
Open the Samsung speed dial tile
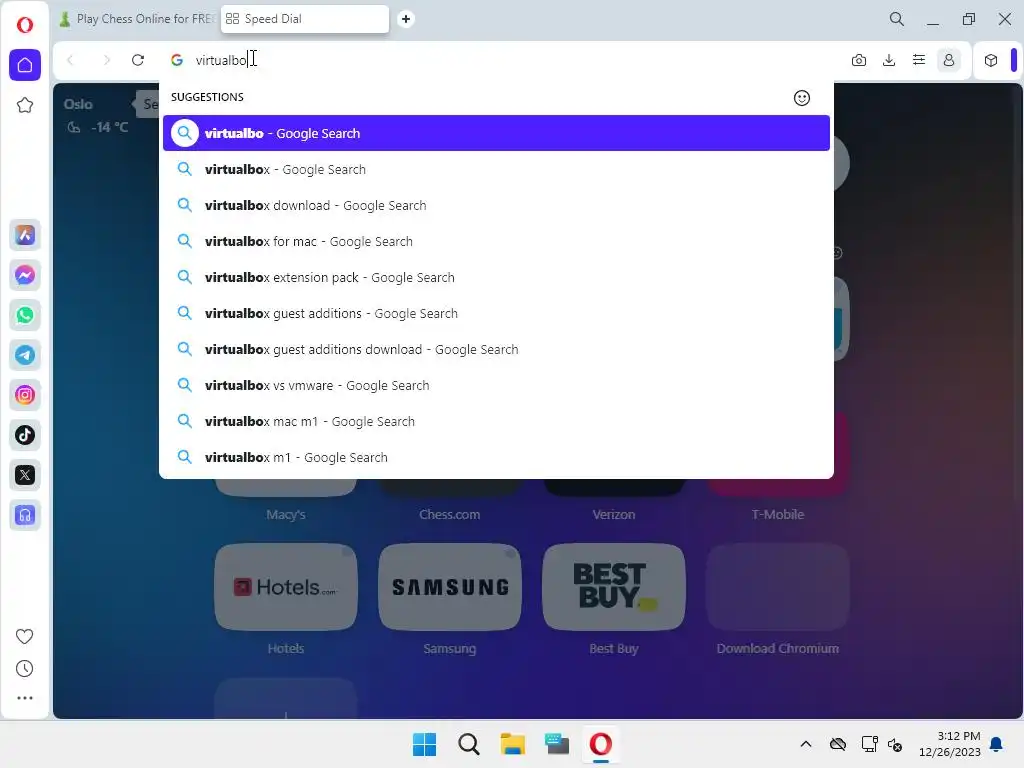coord(450,586)
